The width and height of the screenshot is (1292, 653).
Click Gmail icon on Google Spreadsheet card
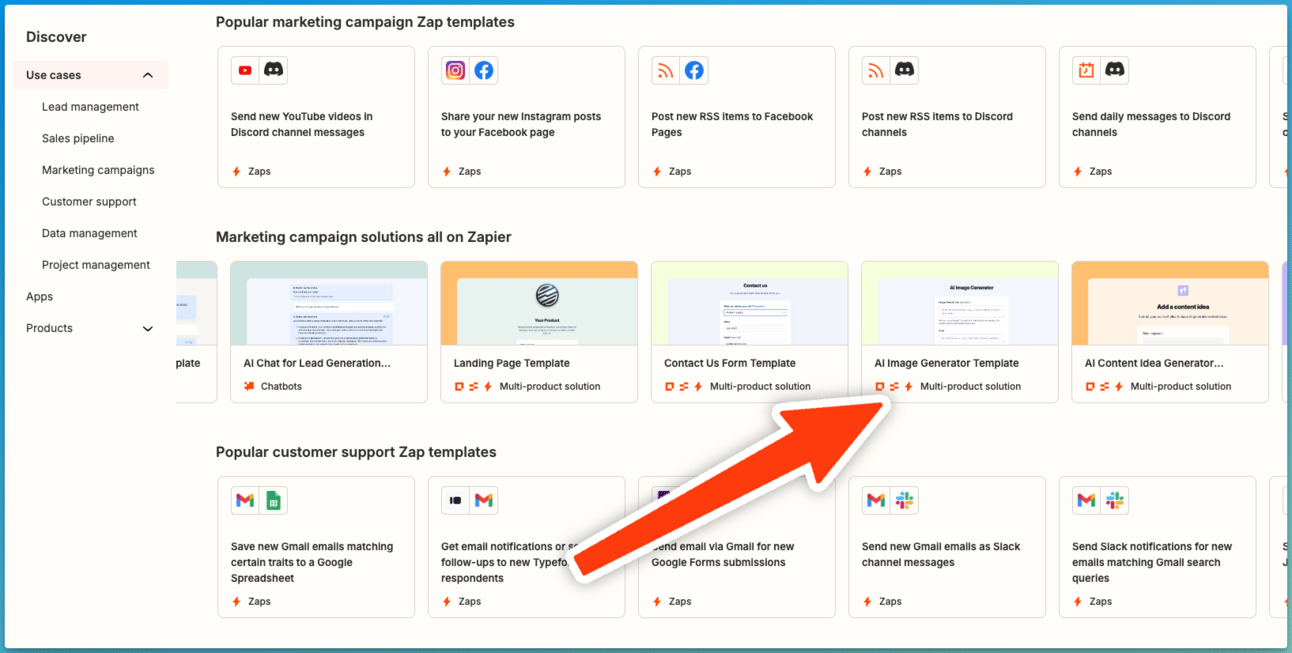point(245,500)
